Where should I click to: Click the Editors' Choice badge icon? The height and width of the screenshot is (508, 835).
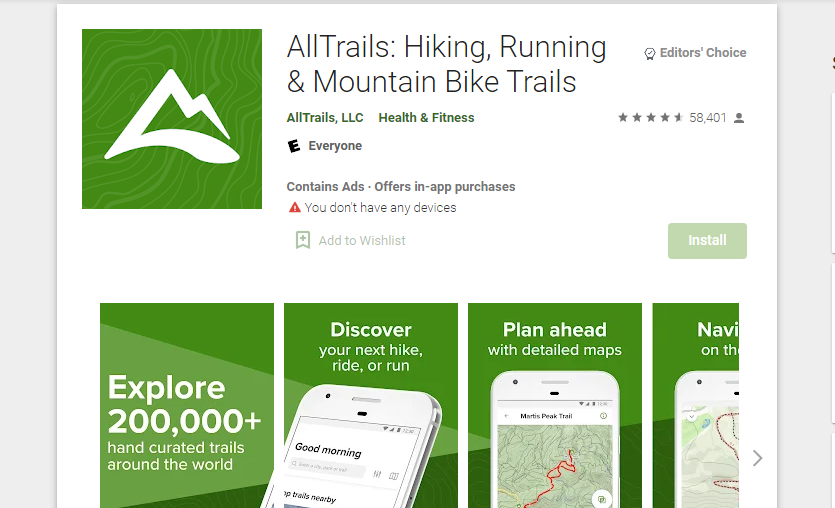[x=650, y=53]
